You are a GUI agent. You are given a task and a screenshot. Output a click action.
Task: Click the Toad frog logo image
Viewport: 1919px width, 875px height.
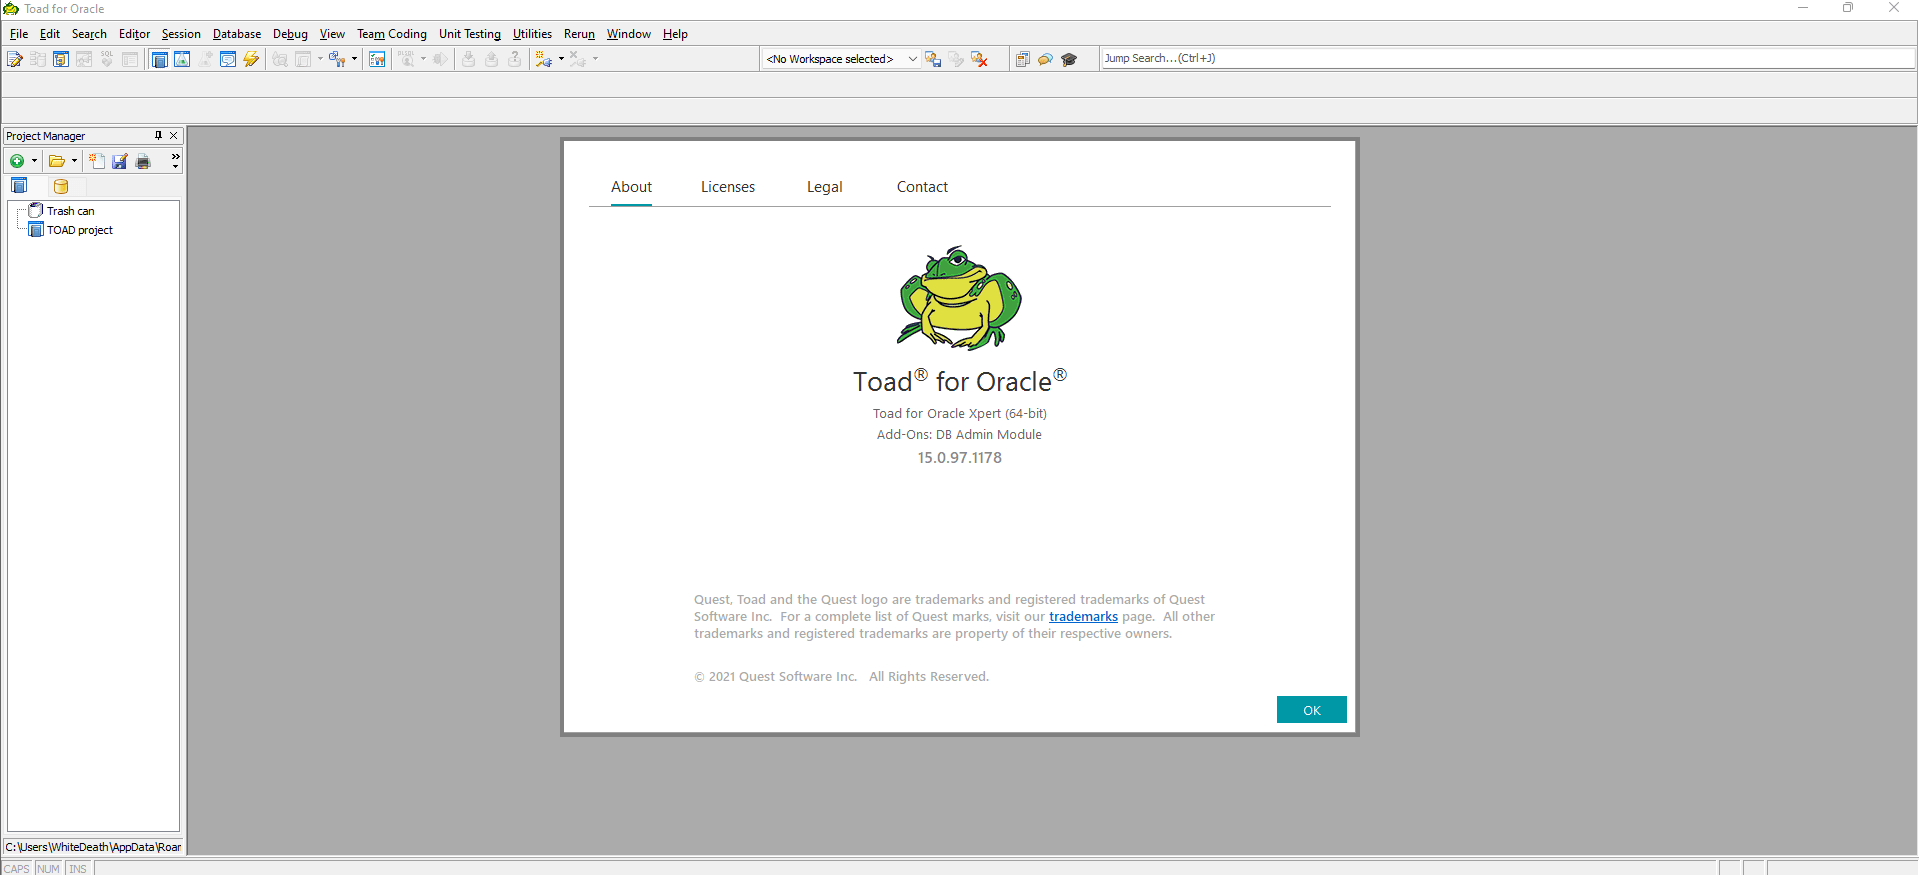pyautogui.click(x=960, y=298)
